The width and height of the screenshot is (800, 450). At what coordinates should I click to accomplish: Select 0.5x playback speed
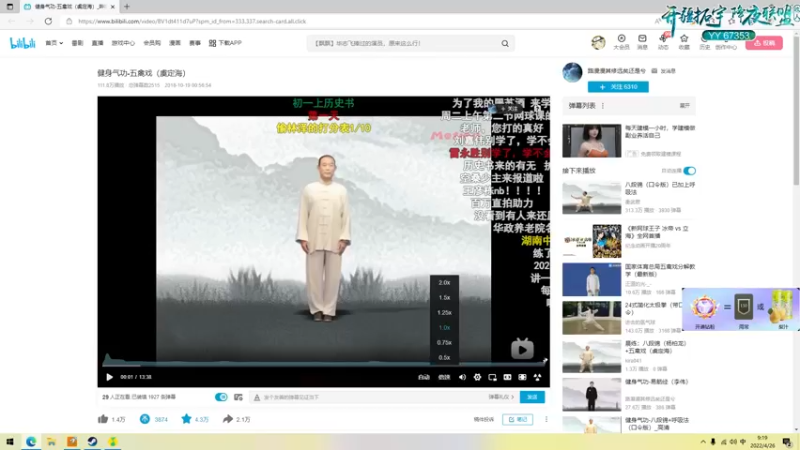coord(444,358)
